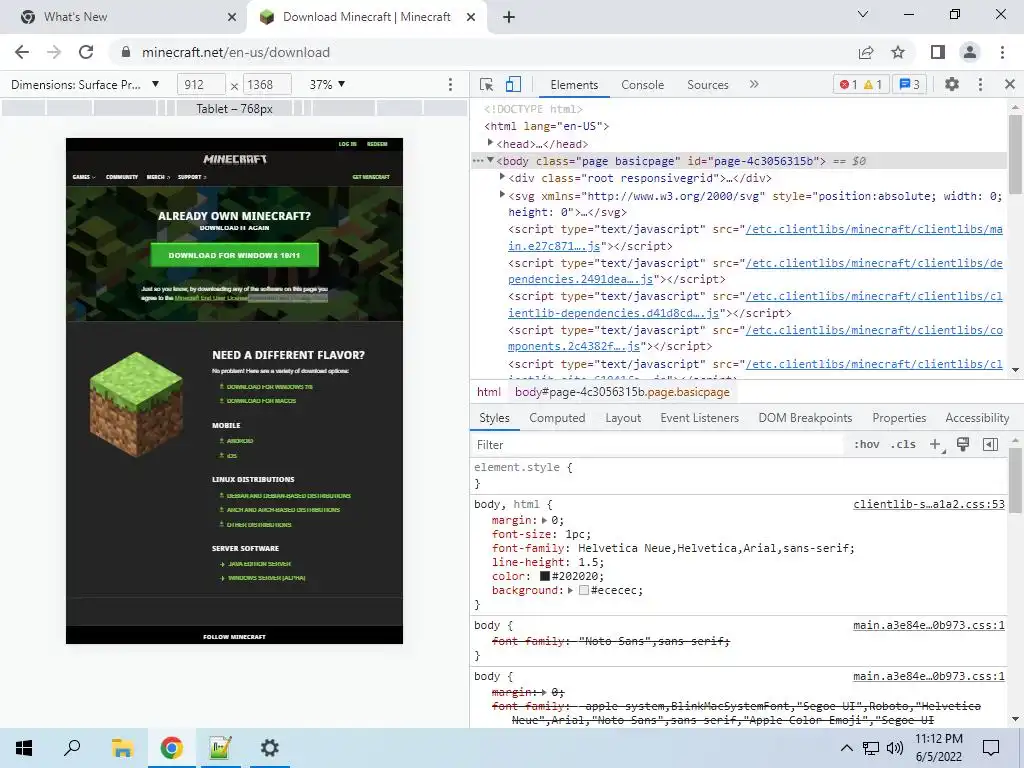The width and height of the screenshot is (1024, 768).
Task: Close the What's New tab
Action: click(x=232, y=17)
